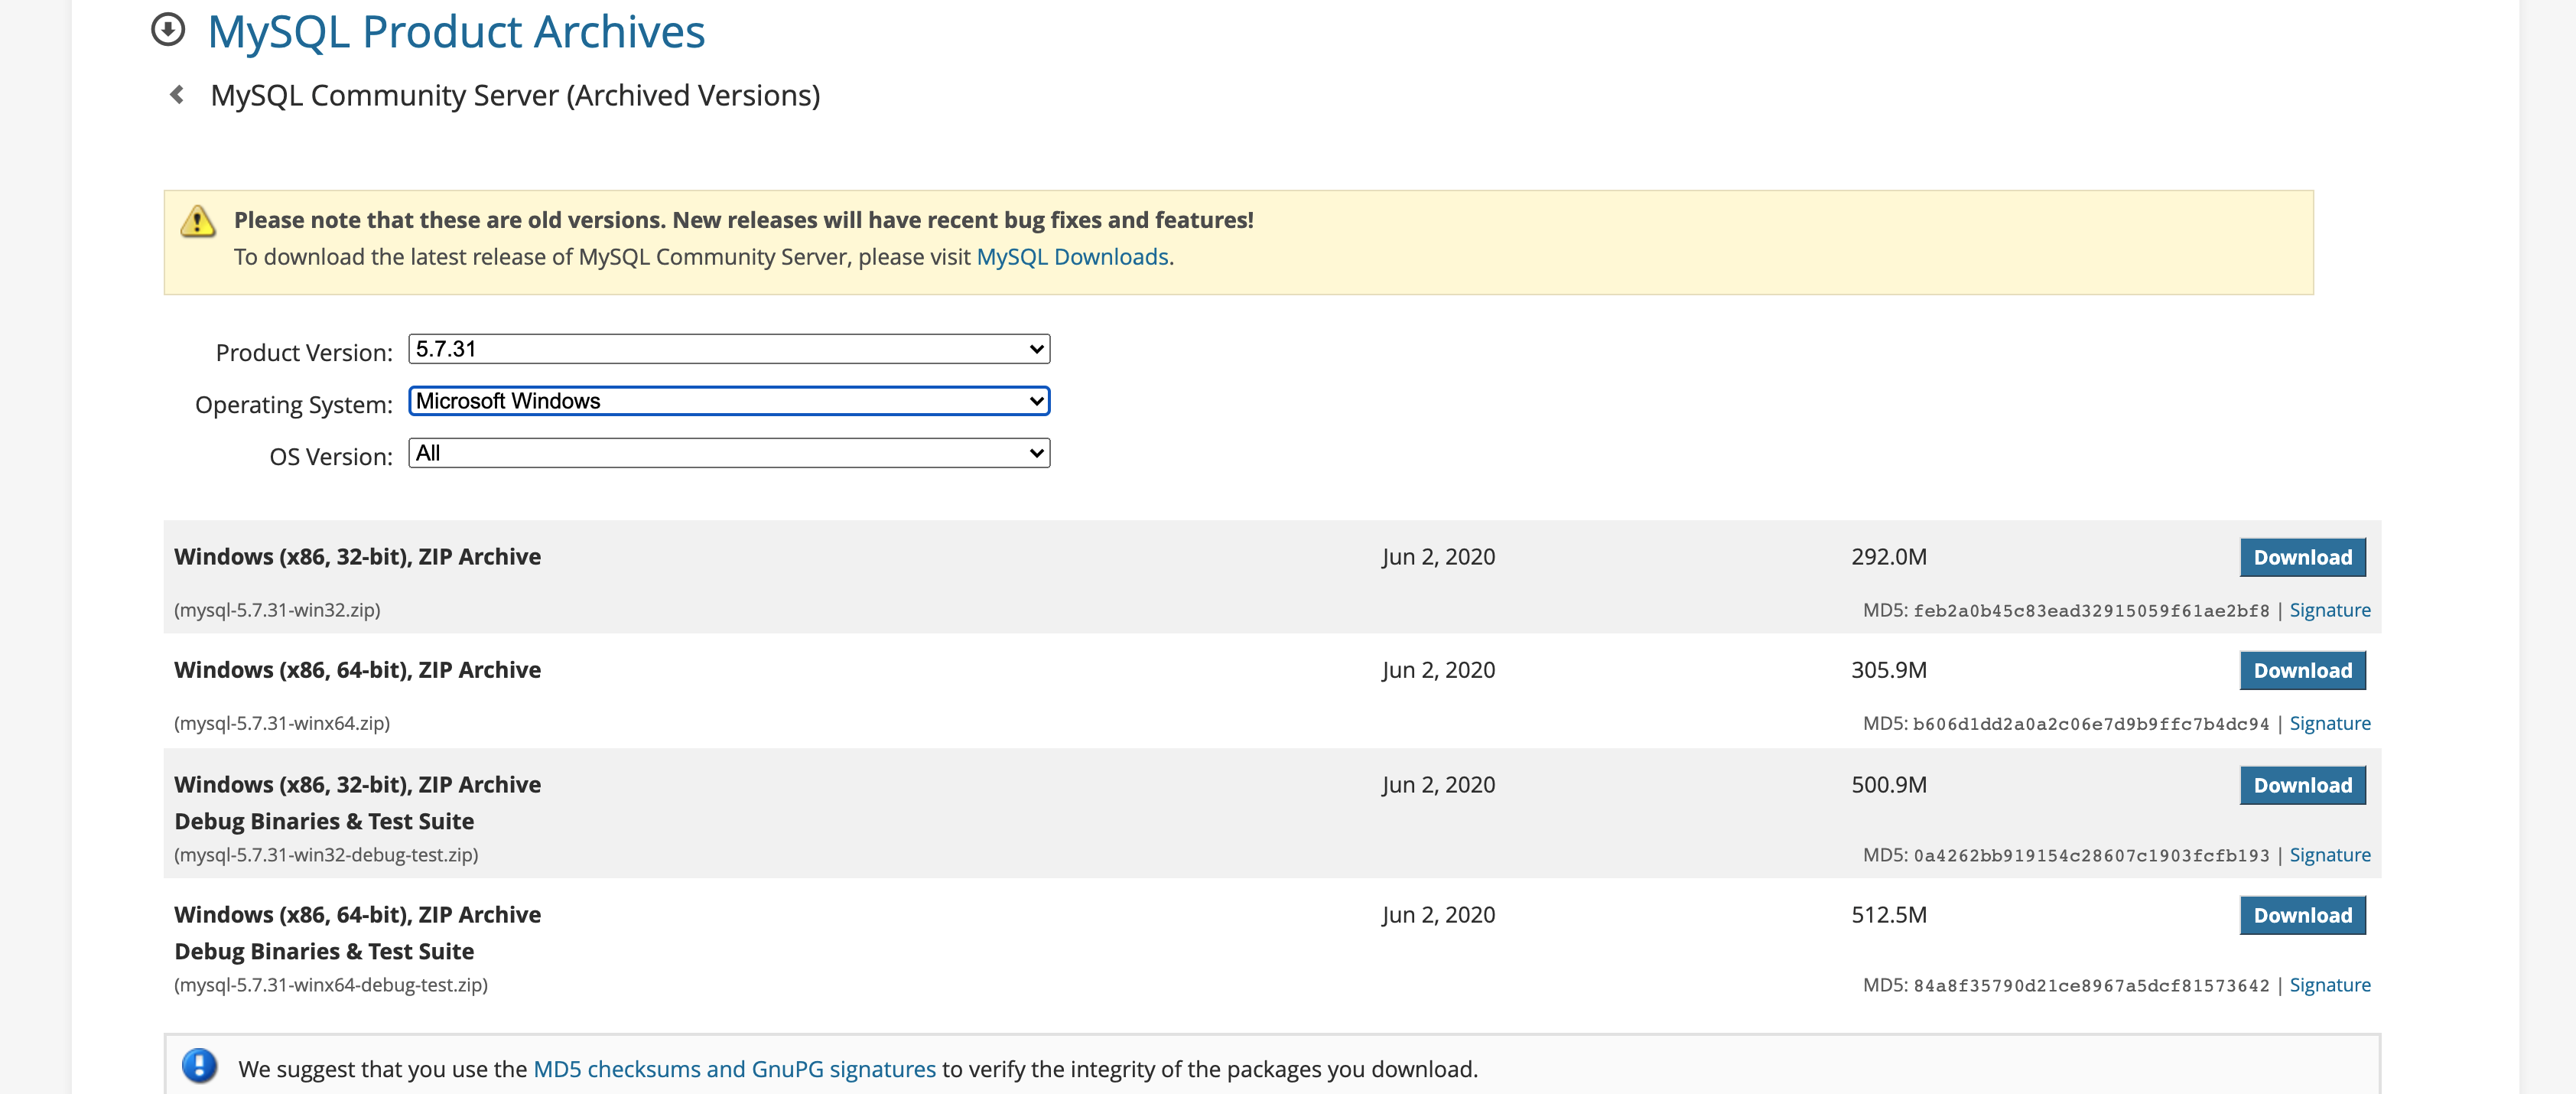This screenshot has height=1094, width=2576.
Task: Click the Jun 2, 2020 date in the 305.9M row
Action: pyautogui.click(x=1438, y=671)
